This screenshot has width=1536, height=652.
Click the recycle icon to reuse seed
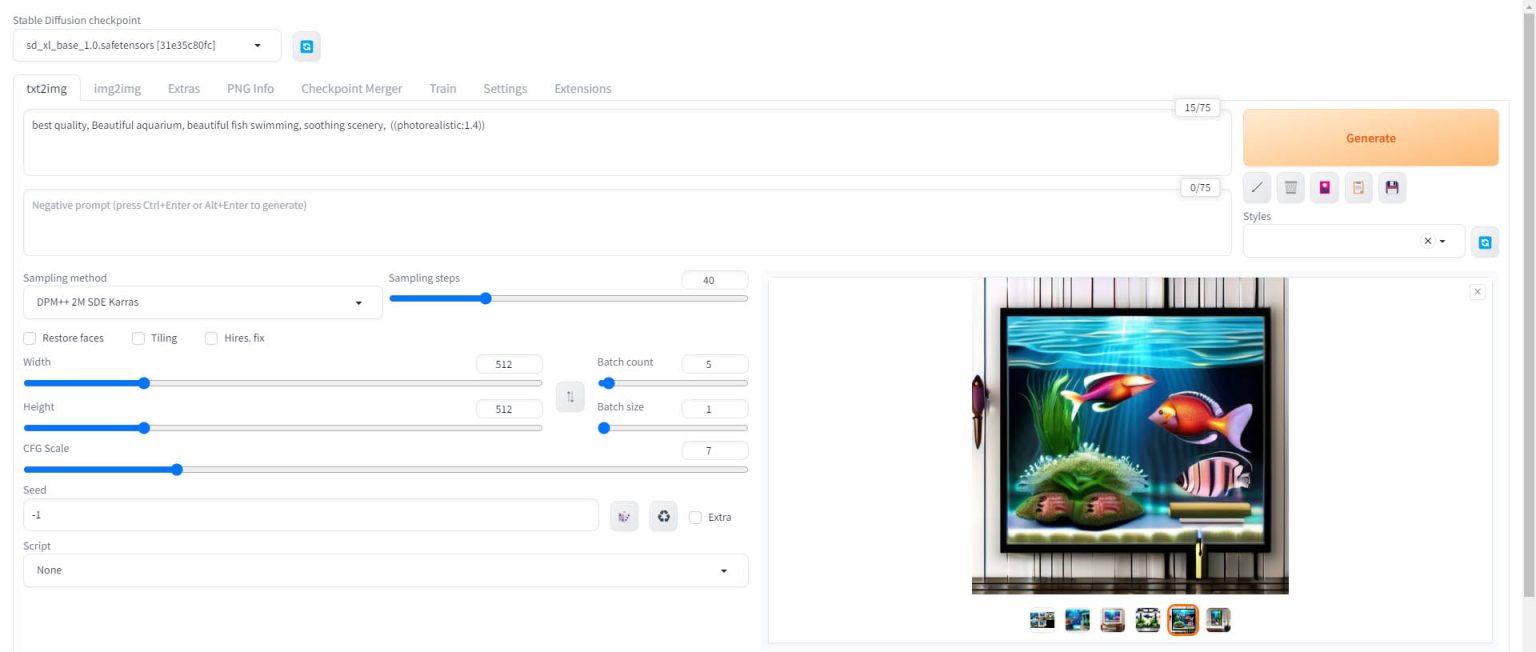663,516
